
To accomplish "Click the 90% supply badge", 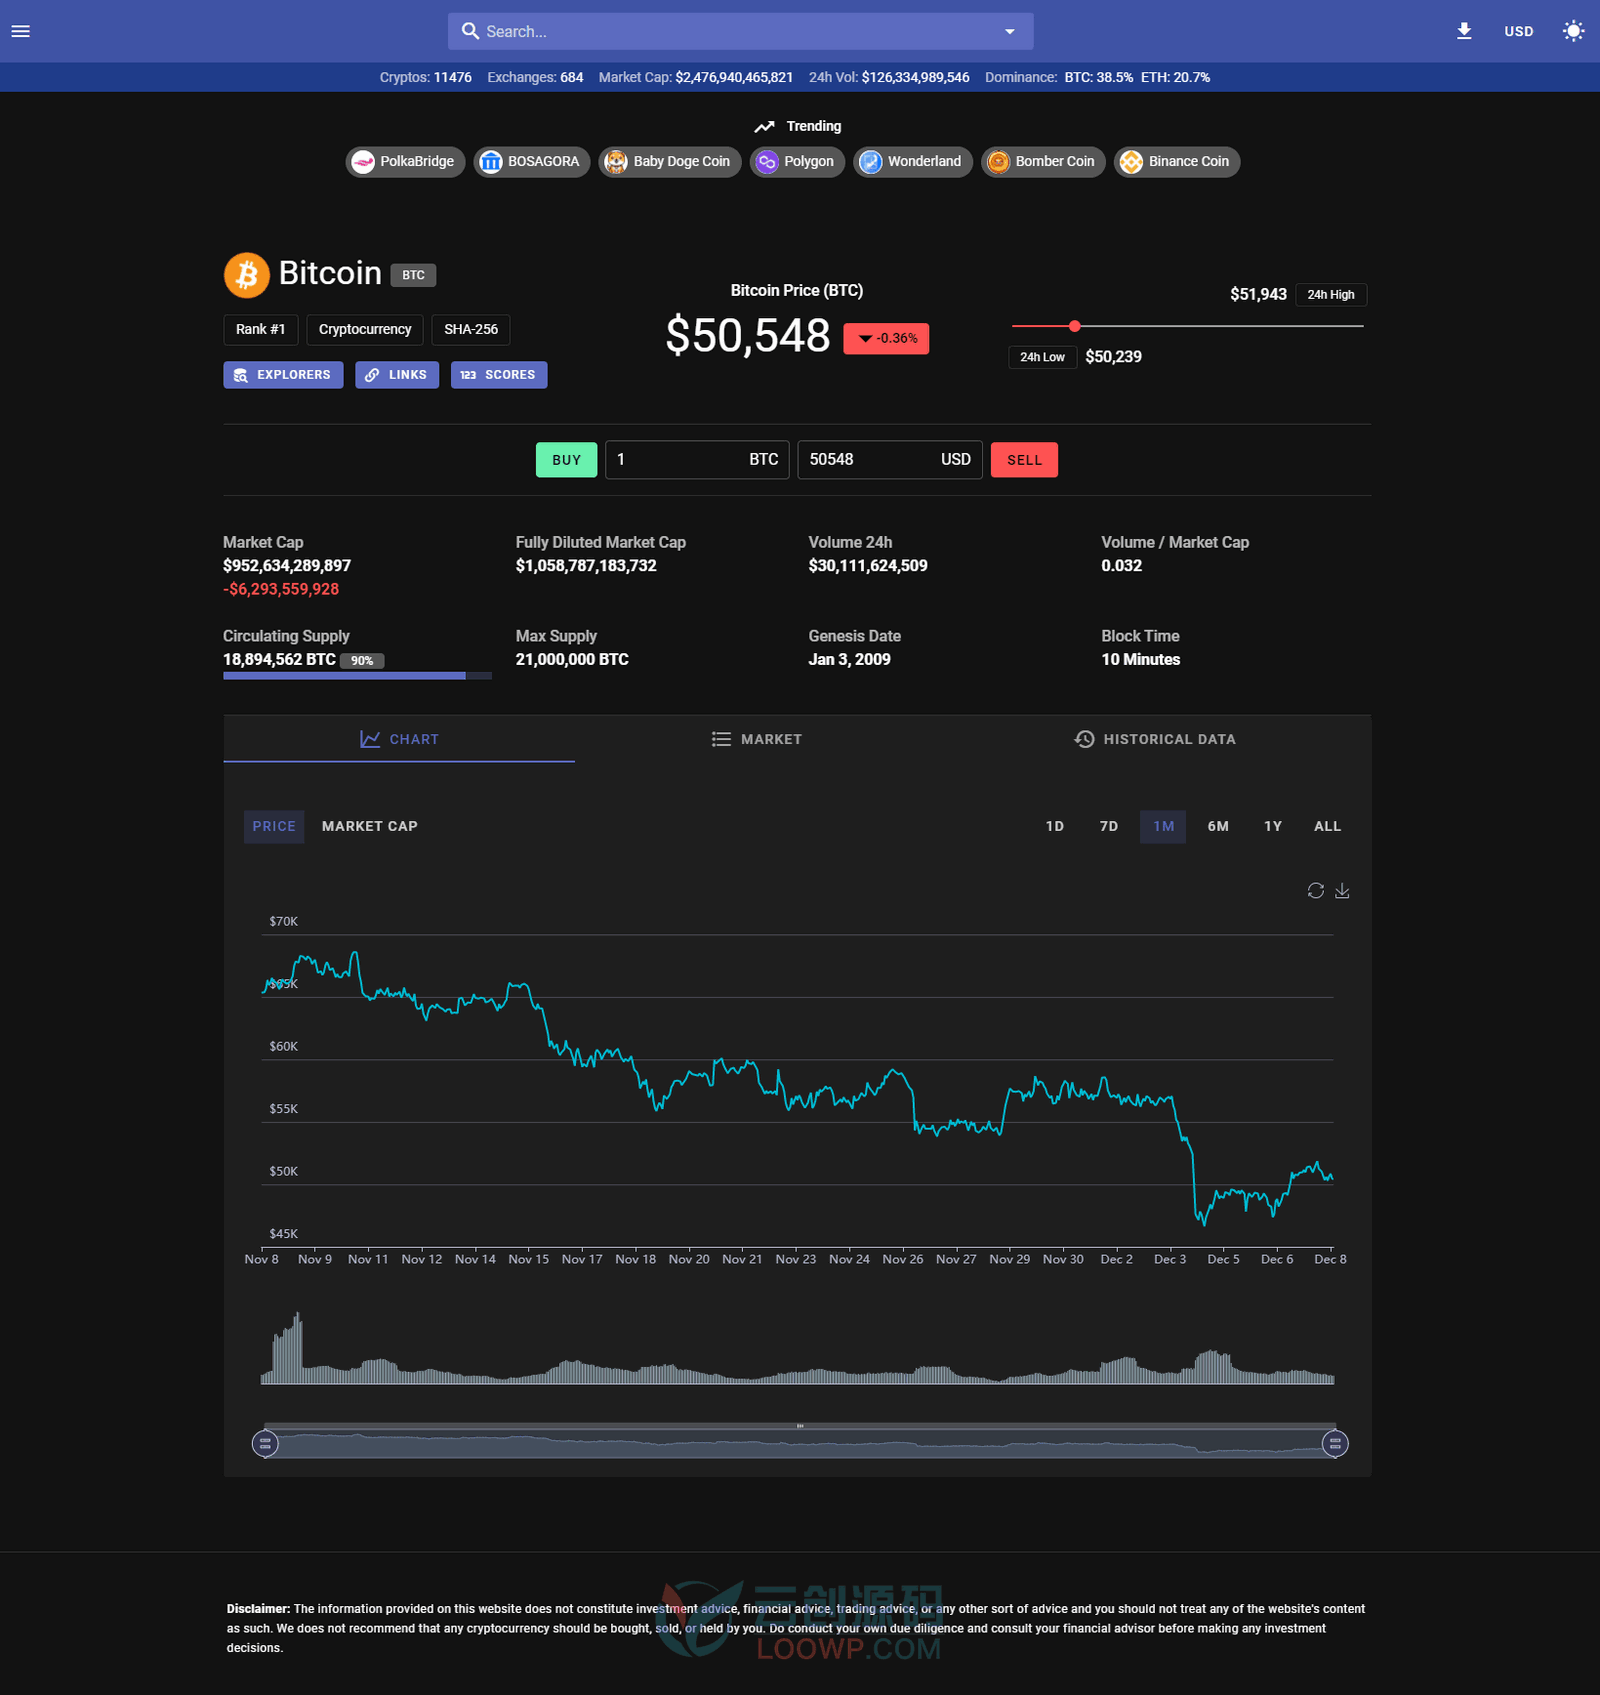I will click(x=362, y=661).
